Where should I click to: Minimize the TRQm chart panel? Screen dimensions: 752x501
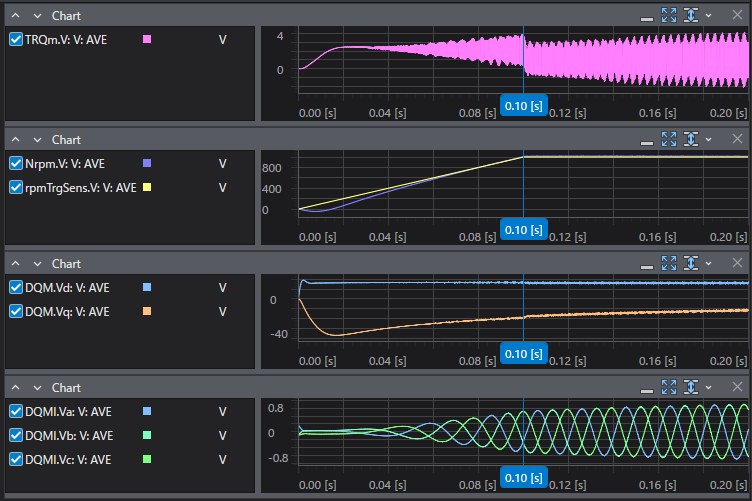(x=646, y=19)
